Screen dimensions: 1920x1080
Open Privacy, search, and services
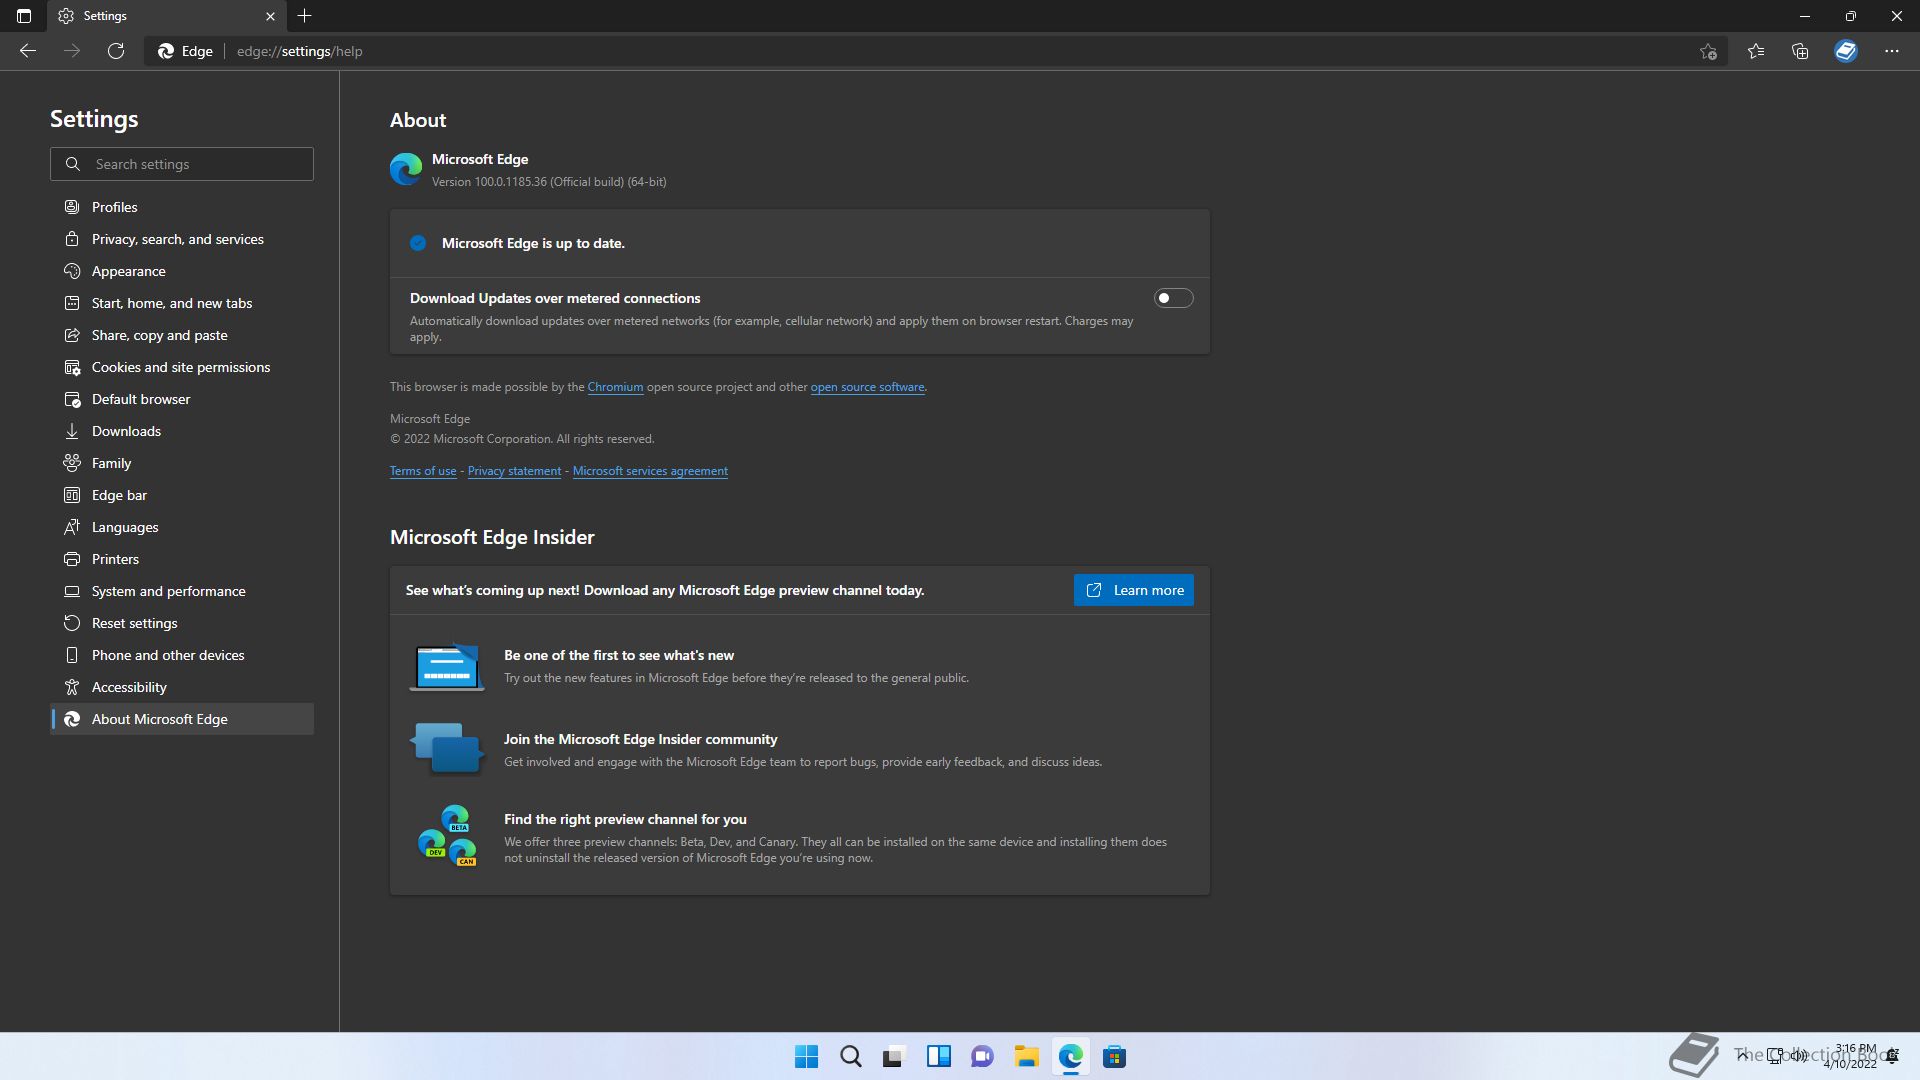coord(182,239)
